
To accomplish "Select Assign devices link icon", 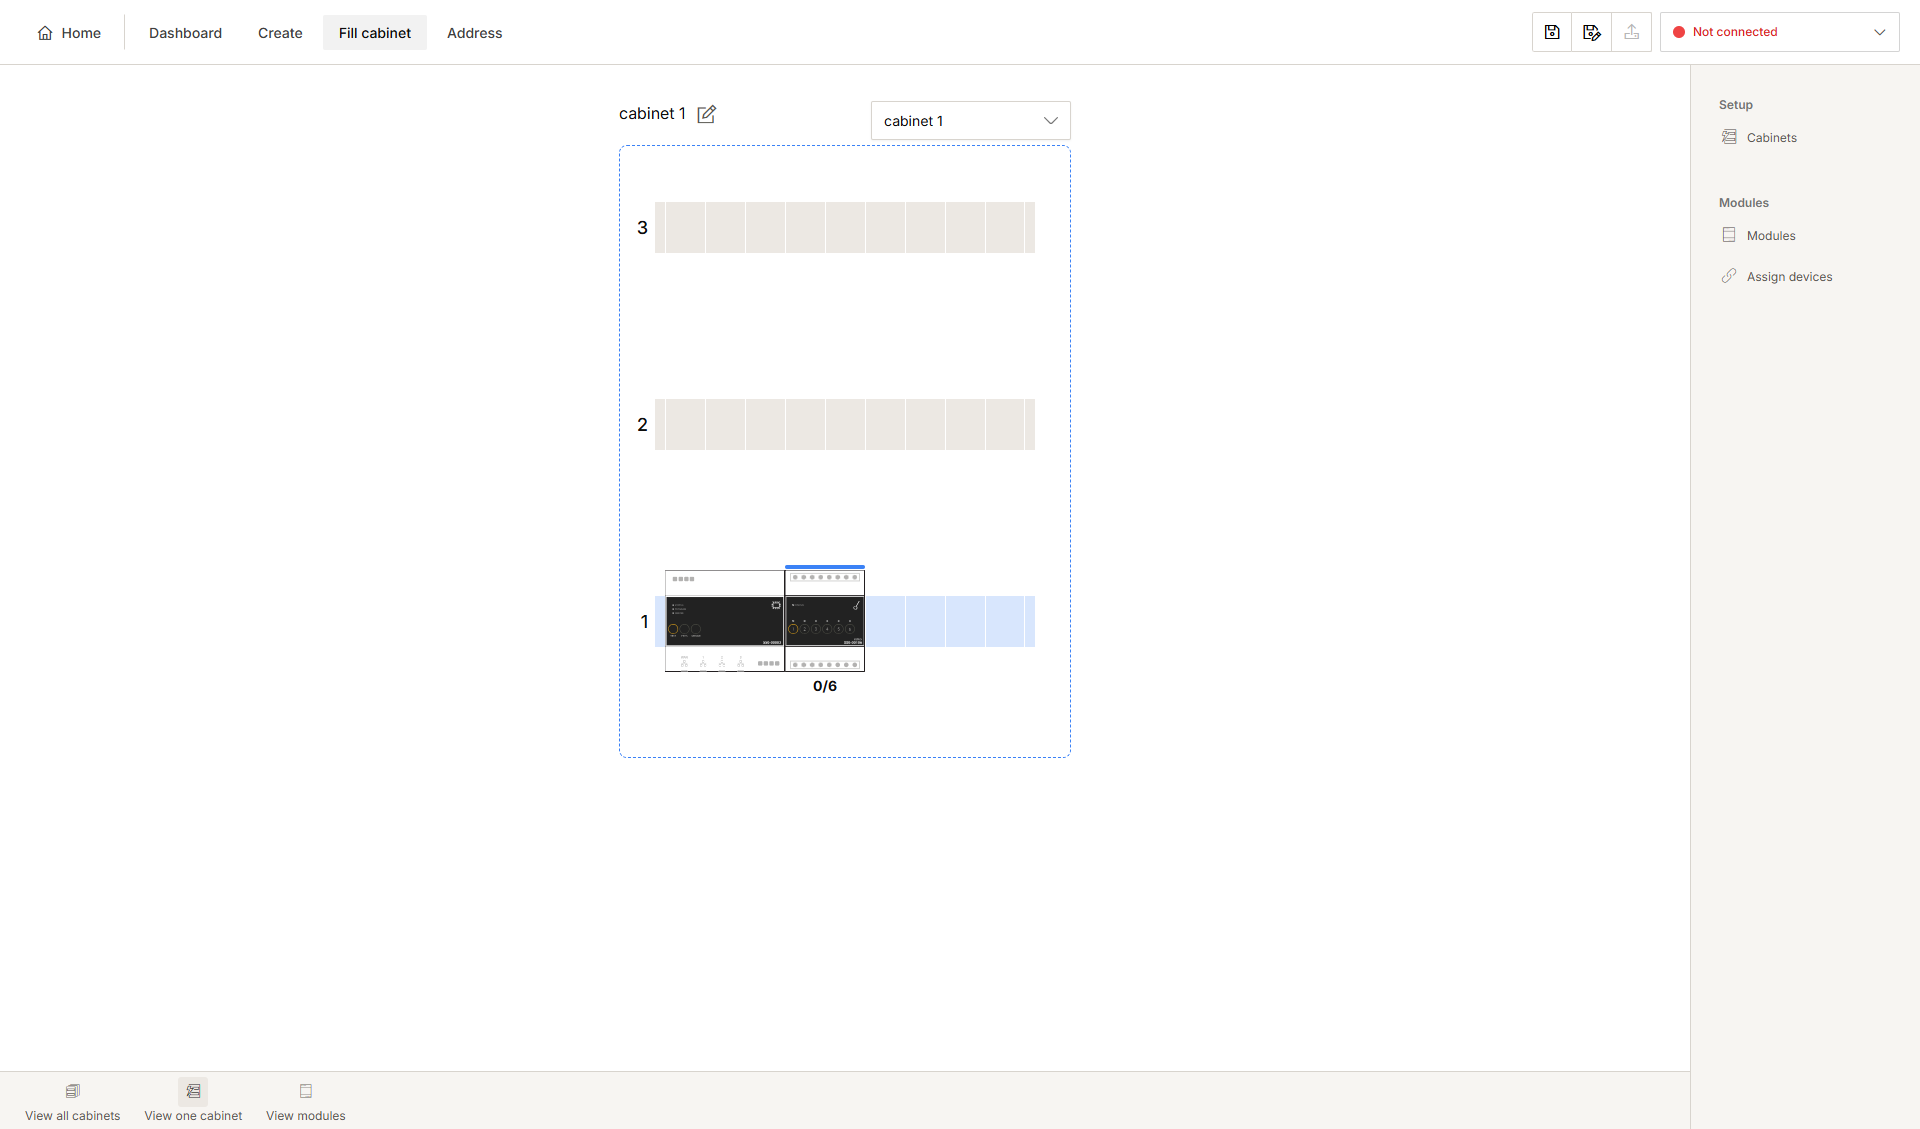I will [x=1729, y=276].
